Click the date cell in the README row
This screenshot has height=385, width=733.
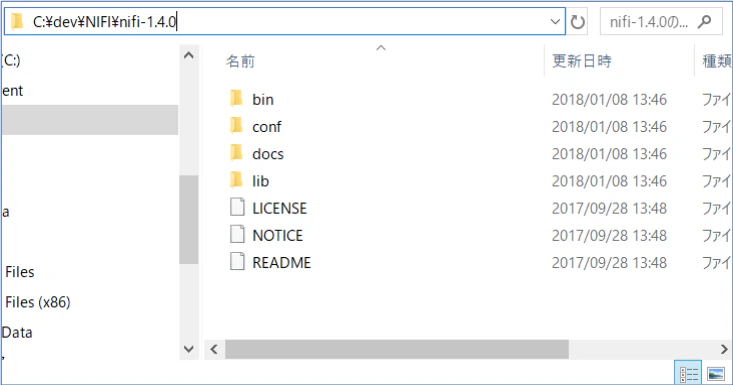[609, 263]
